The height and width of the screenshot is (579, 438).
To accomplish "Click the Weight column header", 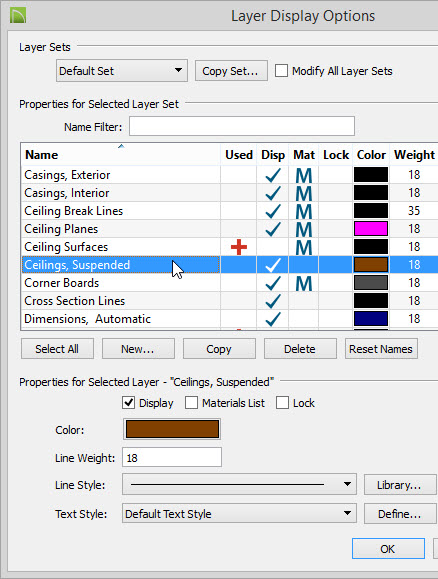I will point(414,154).
